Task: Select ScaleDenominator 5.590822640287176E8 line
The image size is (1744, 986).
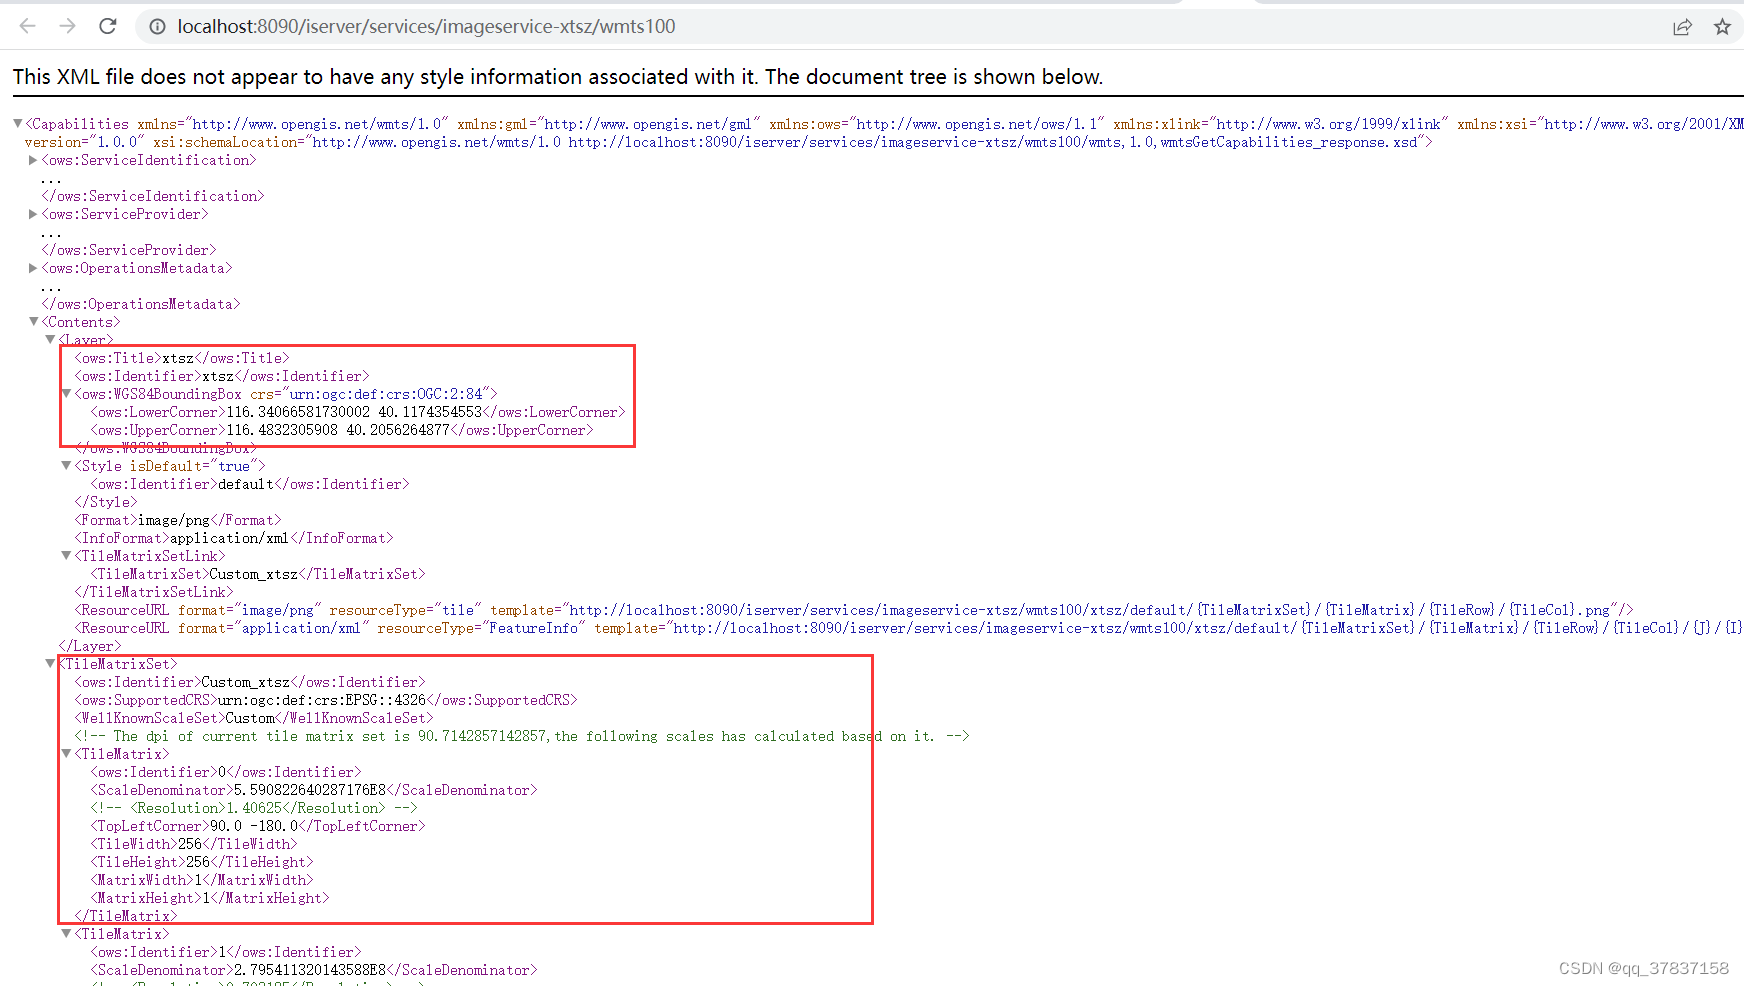Action: tap(314, 790)
